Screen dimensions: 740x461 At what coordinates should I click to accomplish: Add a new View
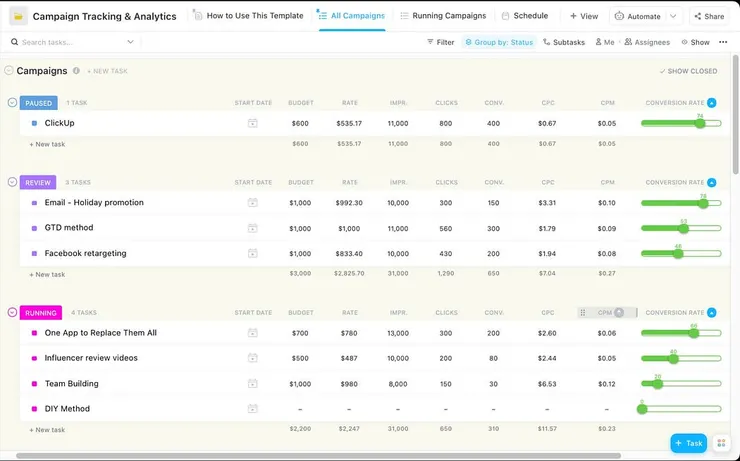coord(584,16)
